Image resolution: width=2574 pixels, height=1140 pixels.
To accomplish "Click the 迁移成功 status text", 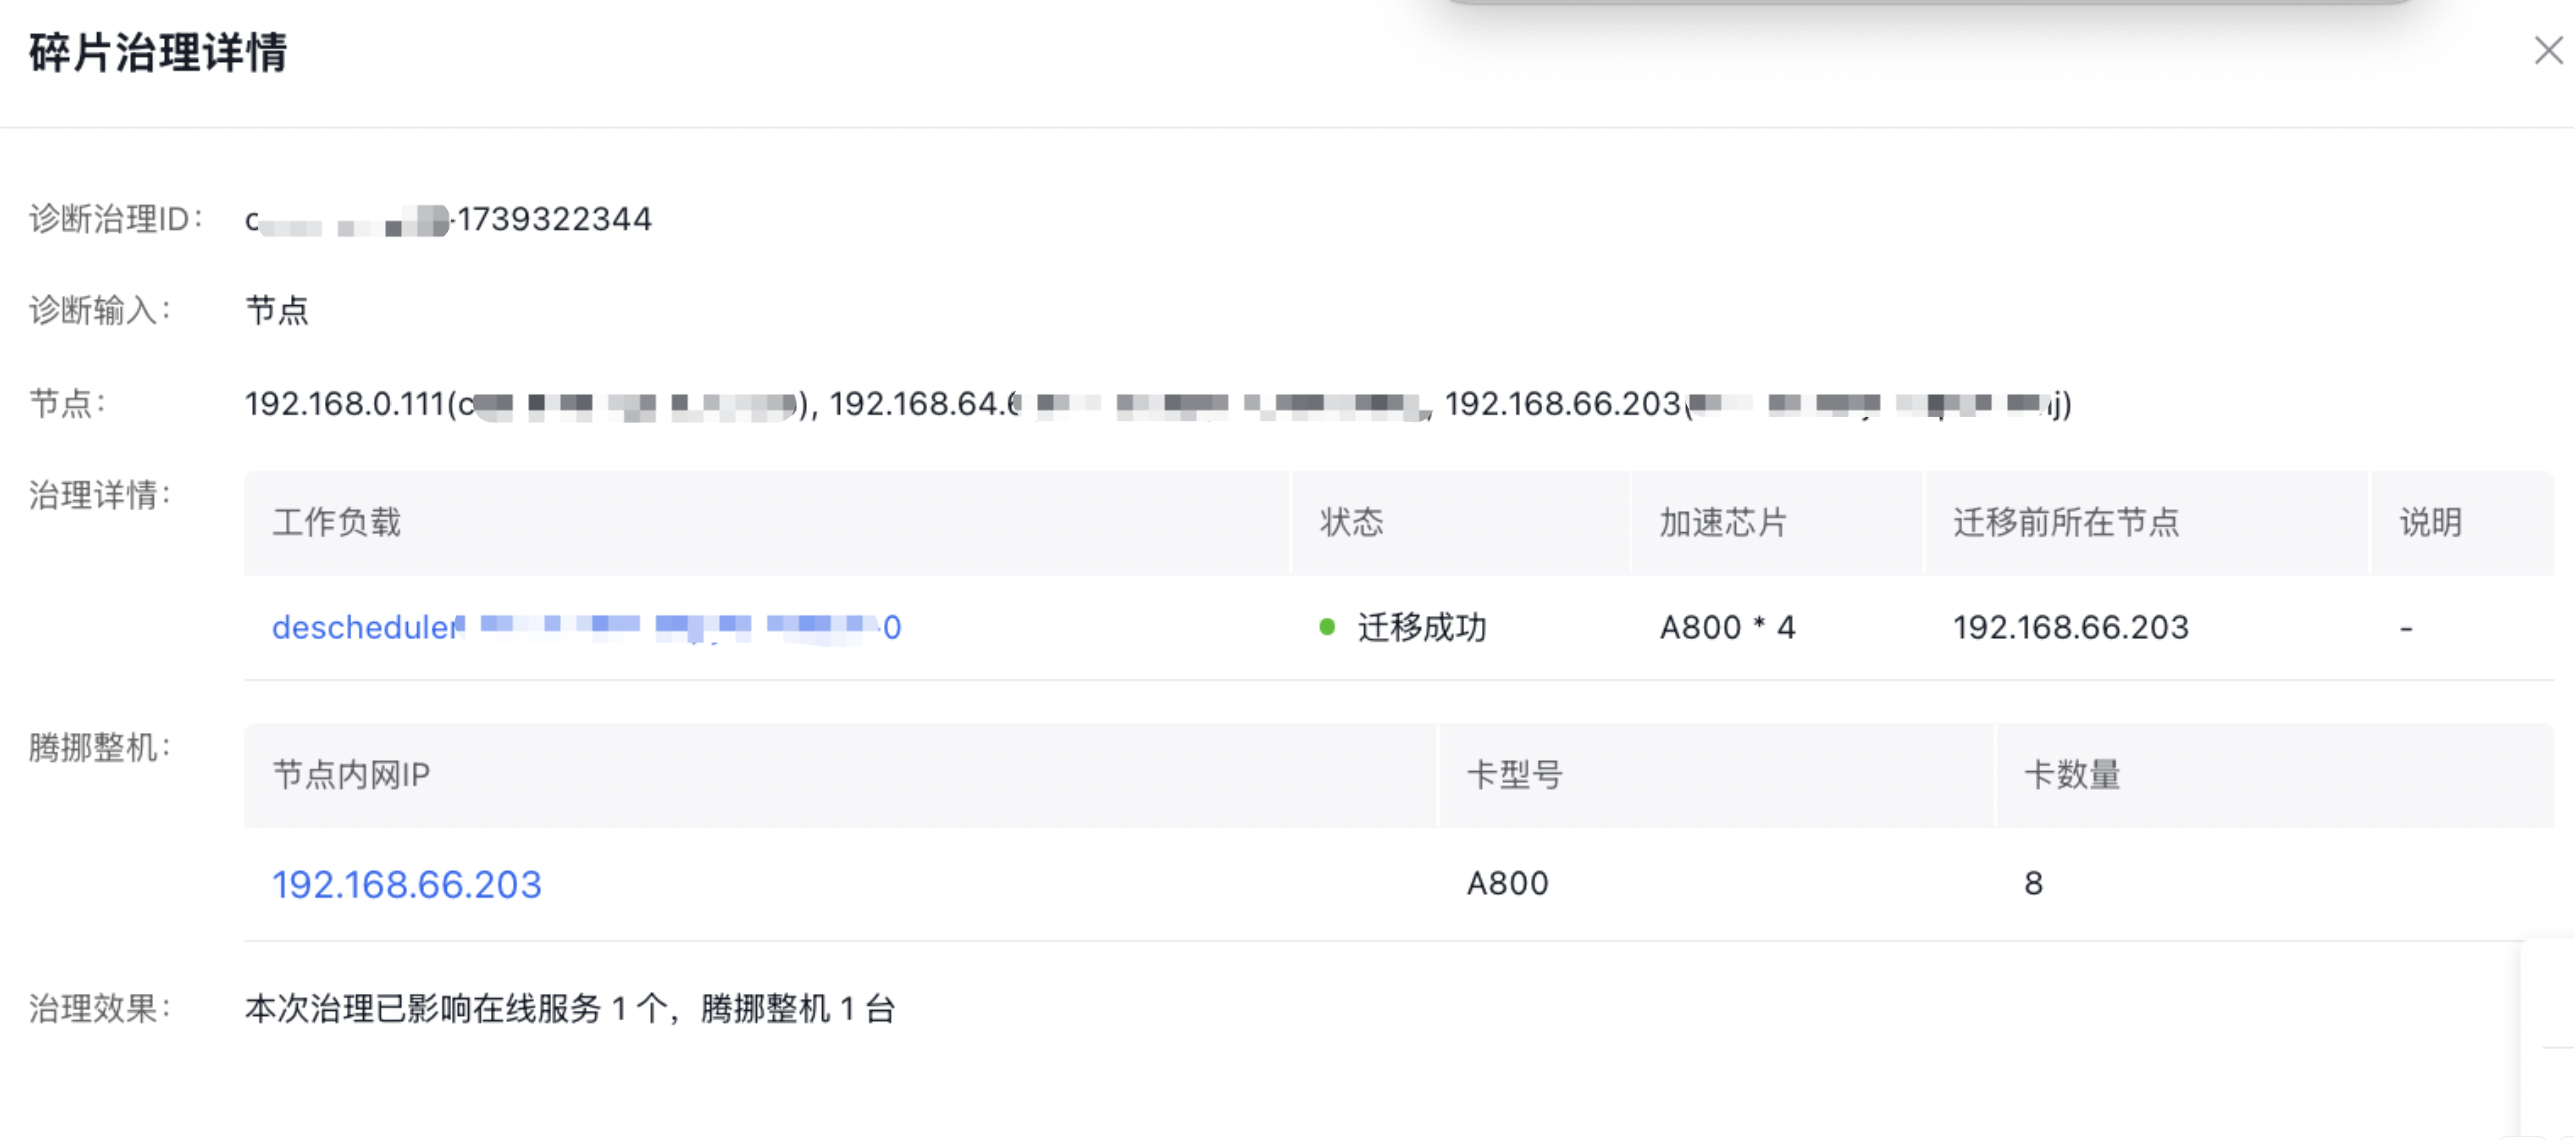I will pyautogui.click(x=1421, y=627).
